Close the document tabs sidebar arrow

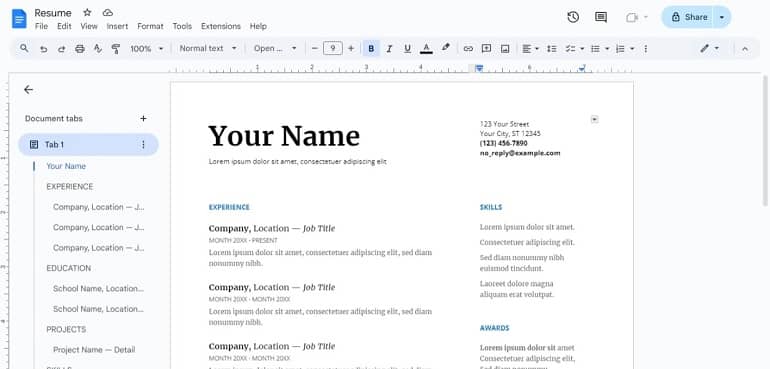point(28,89)
